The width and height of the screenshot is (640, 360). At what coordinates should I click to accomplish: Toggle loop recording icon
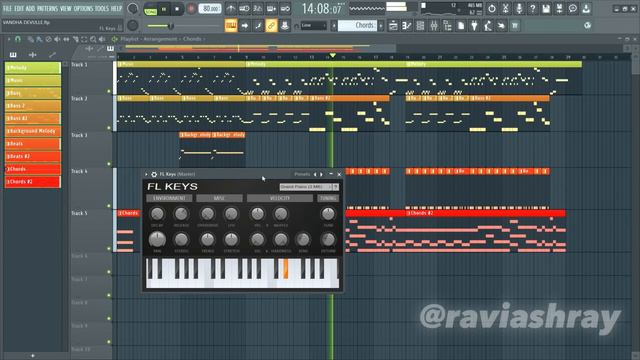point(285,9)
